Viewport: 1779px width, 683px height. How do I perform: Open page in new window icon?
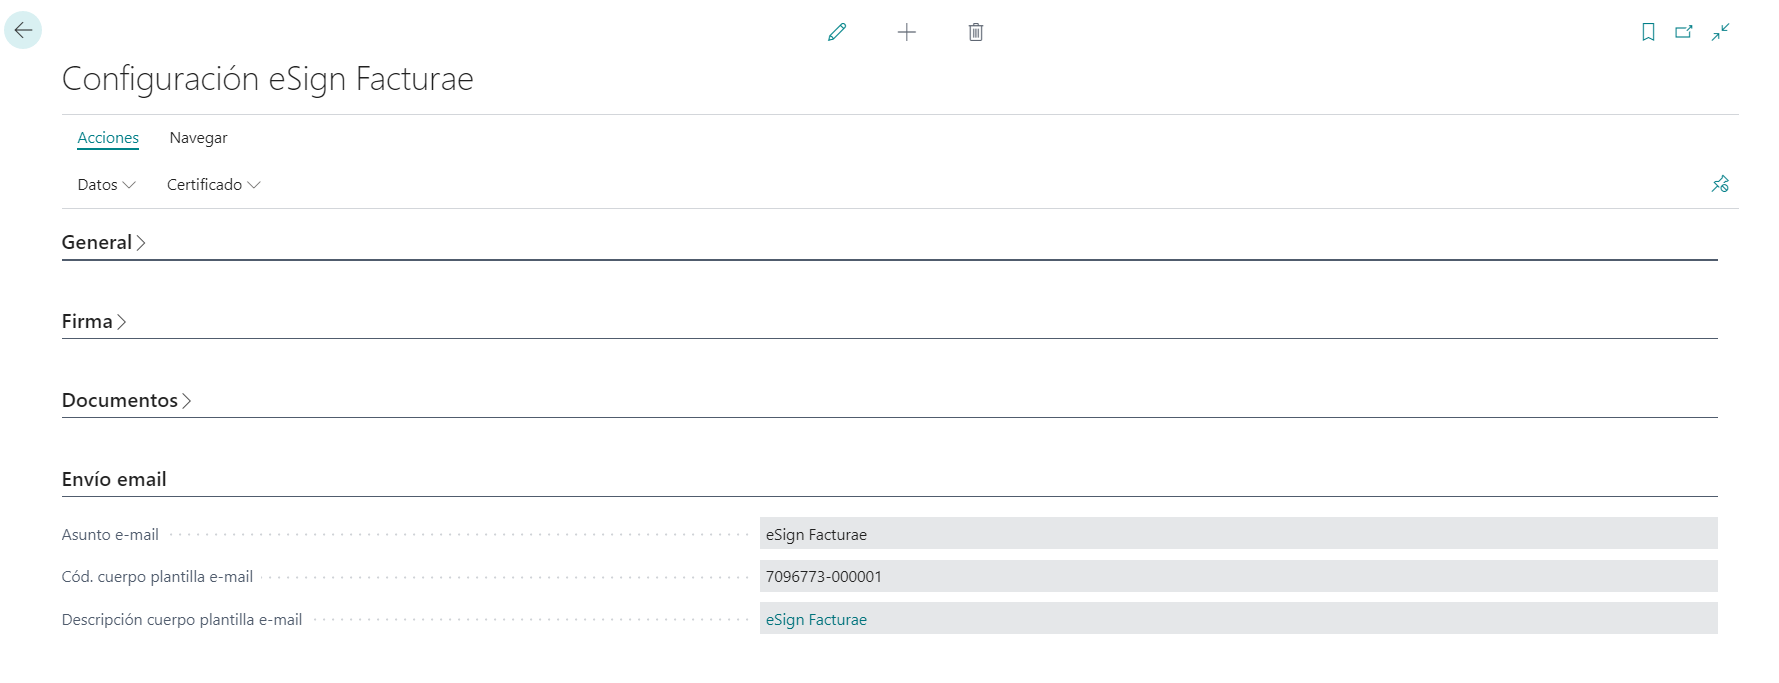tap(1684, 32)
